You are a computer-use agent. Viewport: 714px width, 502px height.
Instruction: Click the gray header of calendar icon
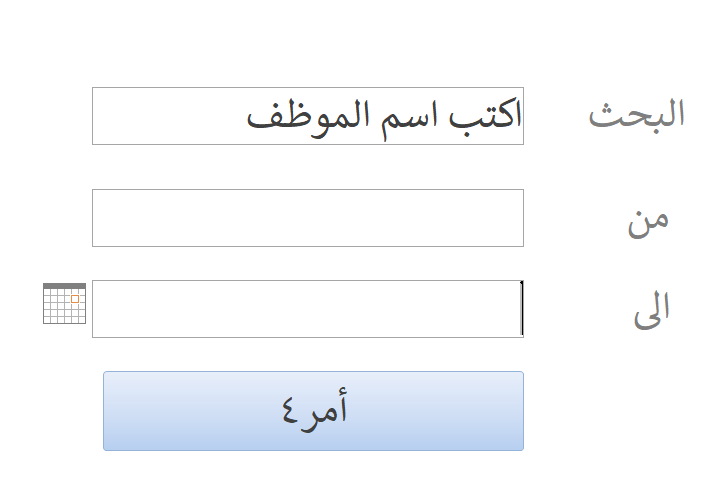[64, 286]
